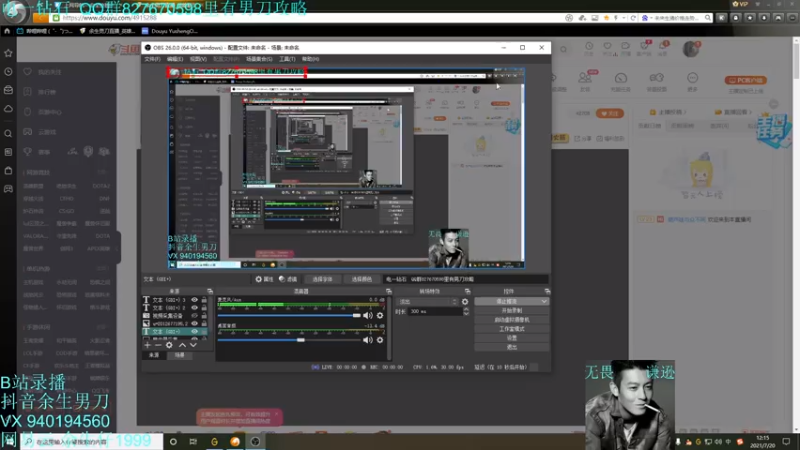
Task: Increase transition duration with up stepper
Action: (466, 309)
